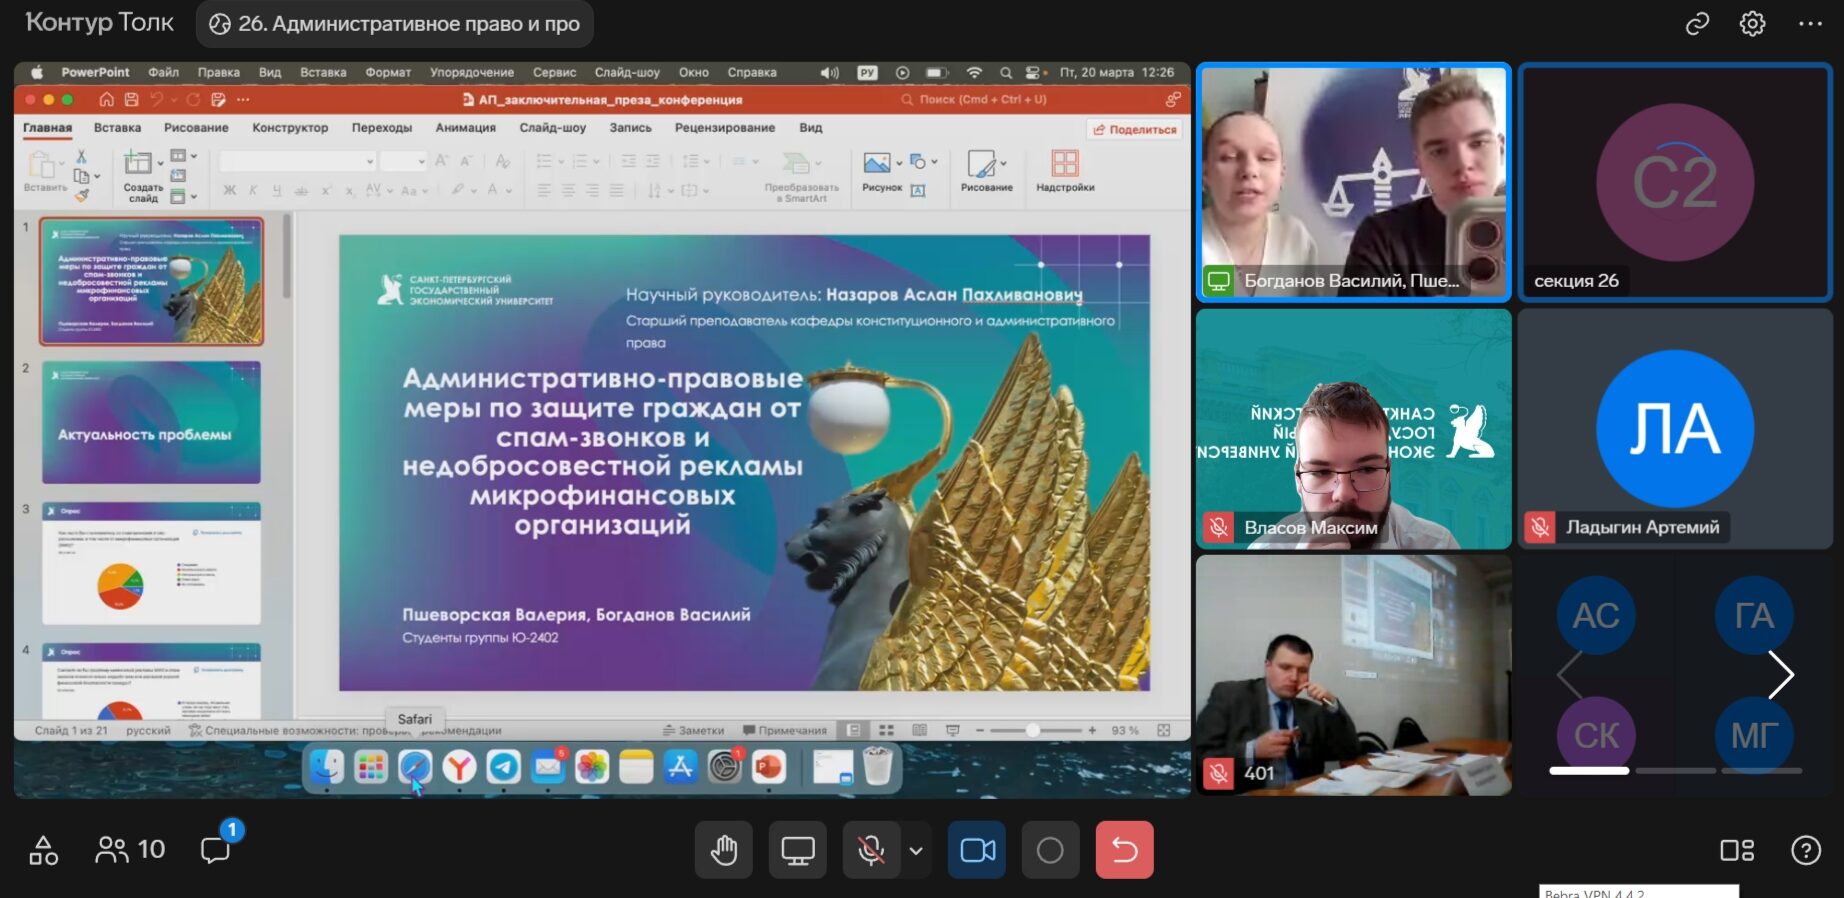This screenshot has height=898, width=1844.
Task: Open the layout switcher icon
Action: pyautogui.click(x=1737, y=850)
